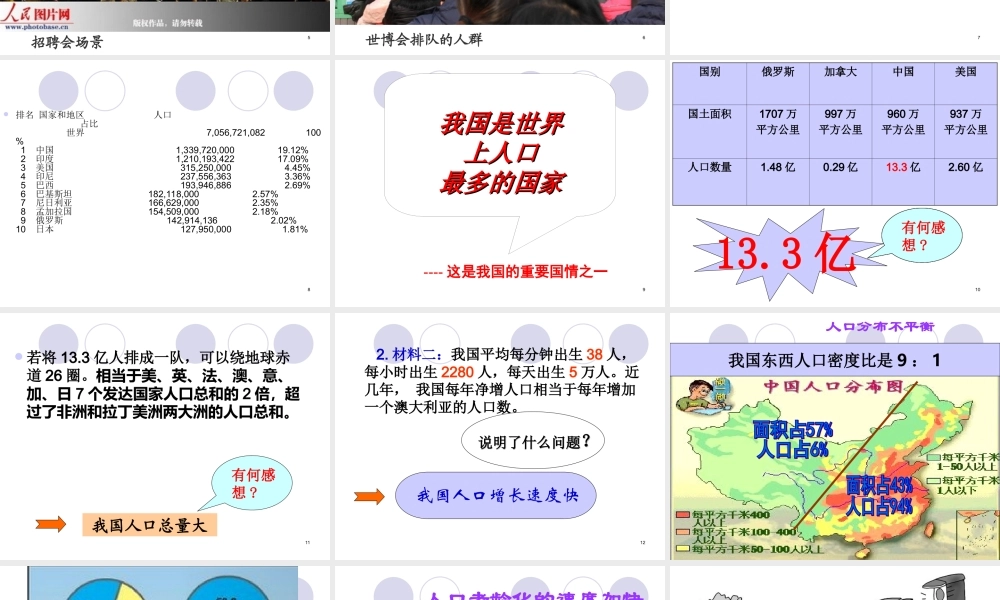Click the 人口分布不平衡 purple title

(880, 326)
